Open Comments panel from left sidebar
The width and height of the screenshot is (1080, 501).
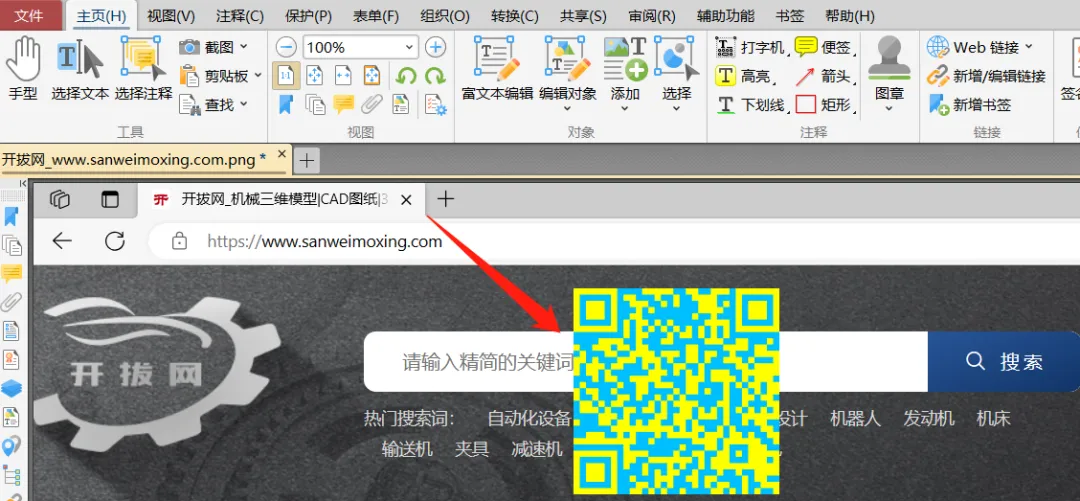12,273
